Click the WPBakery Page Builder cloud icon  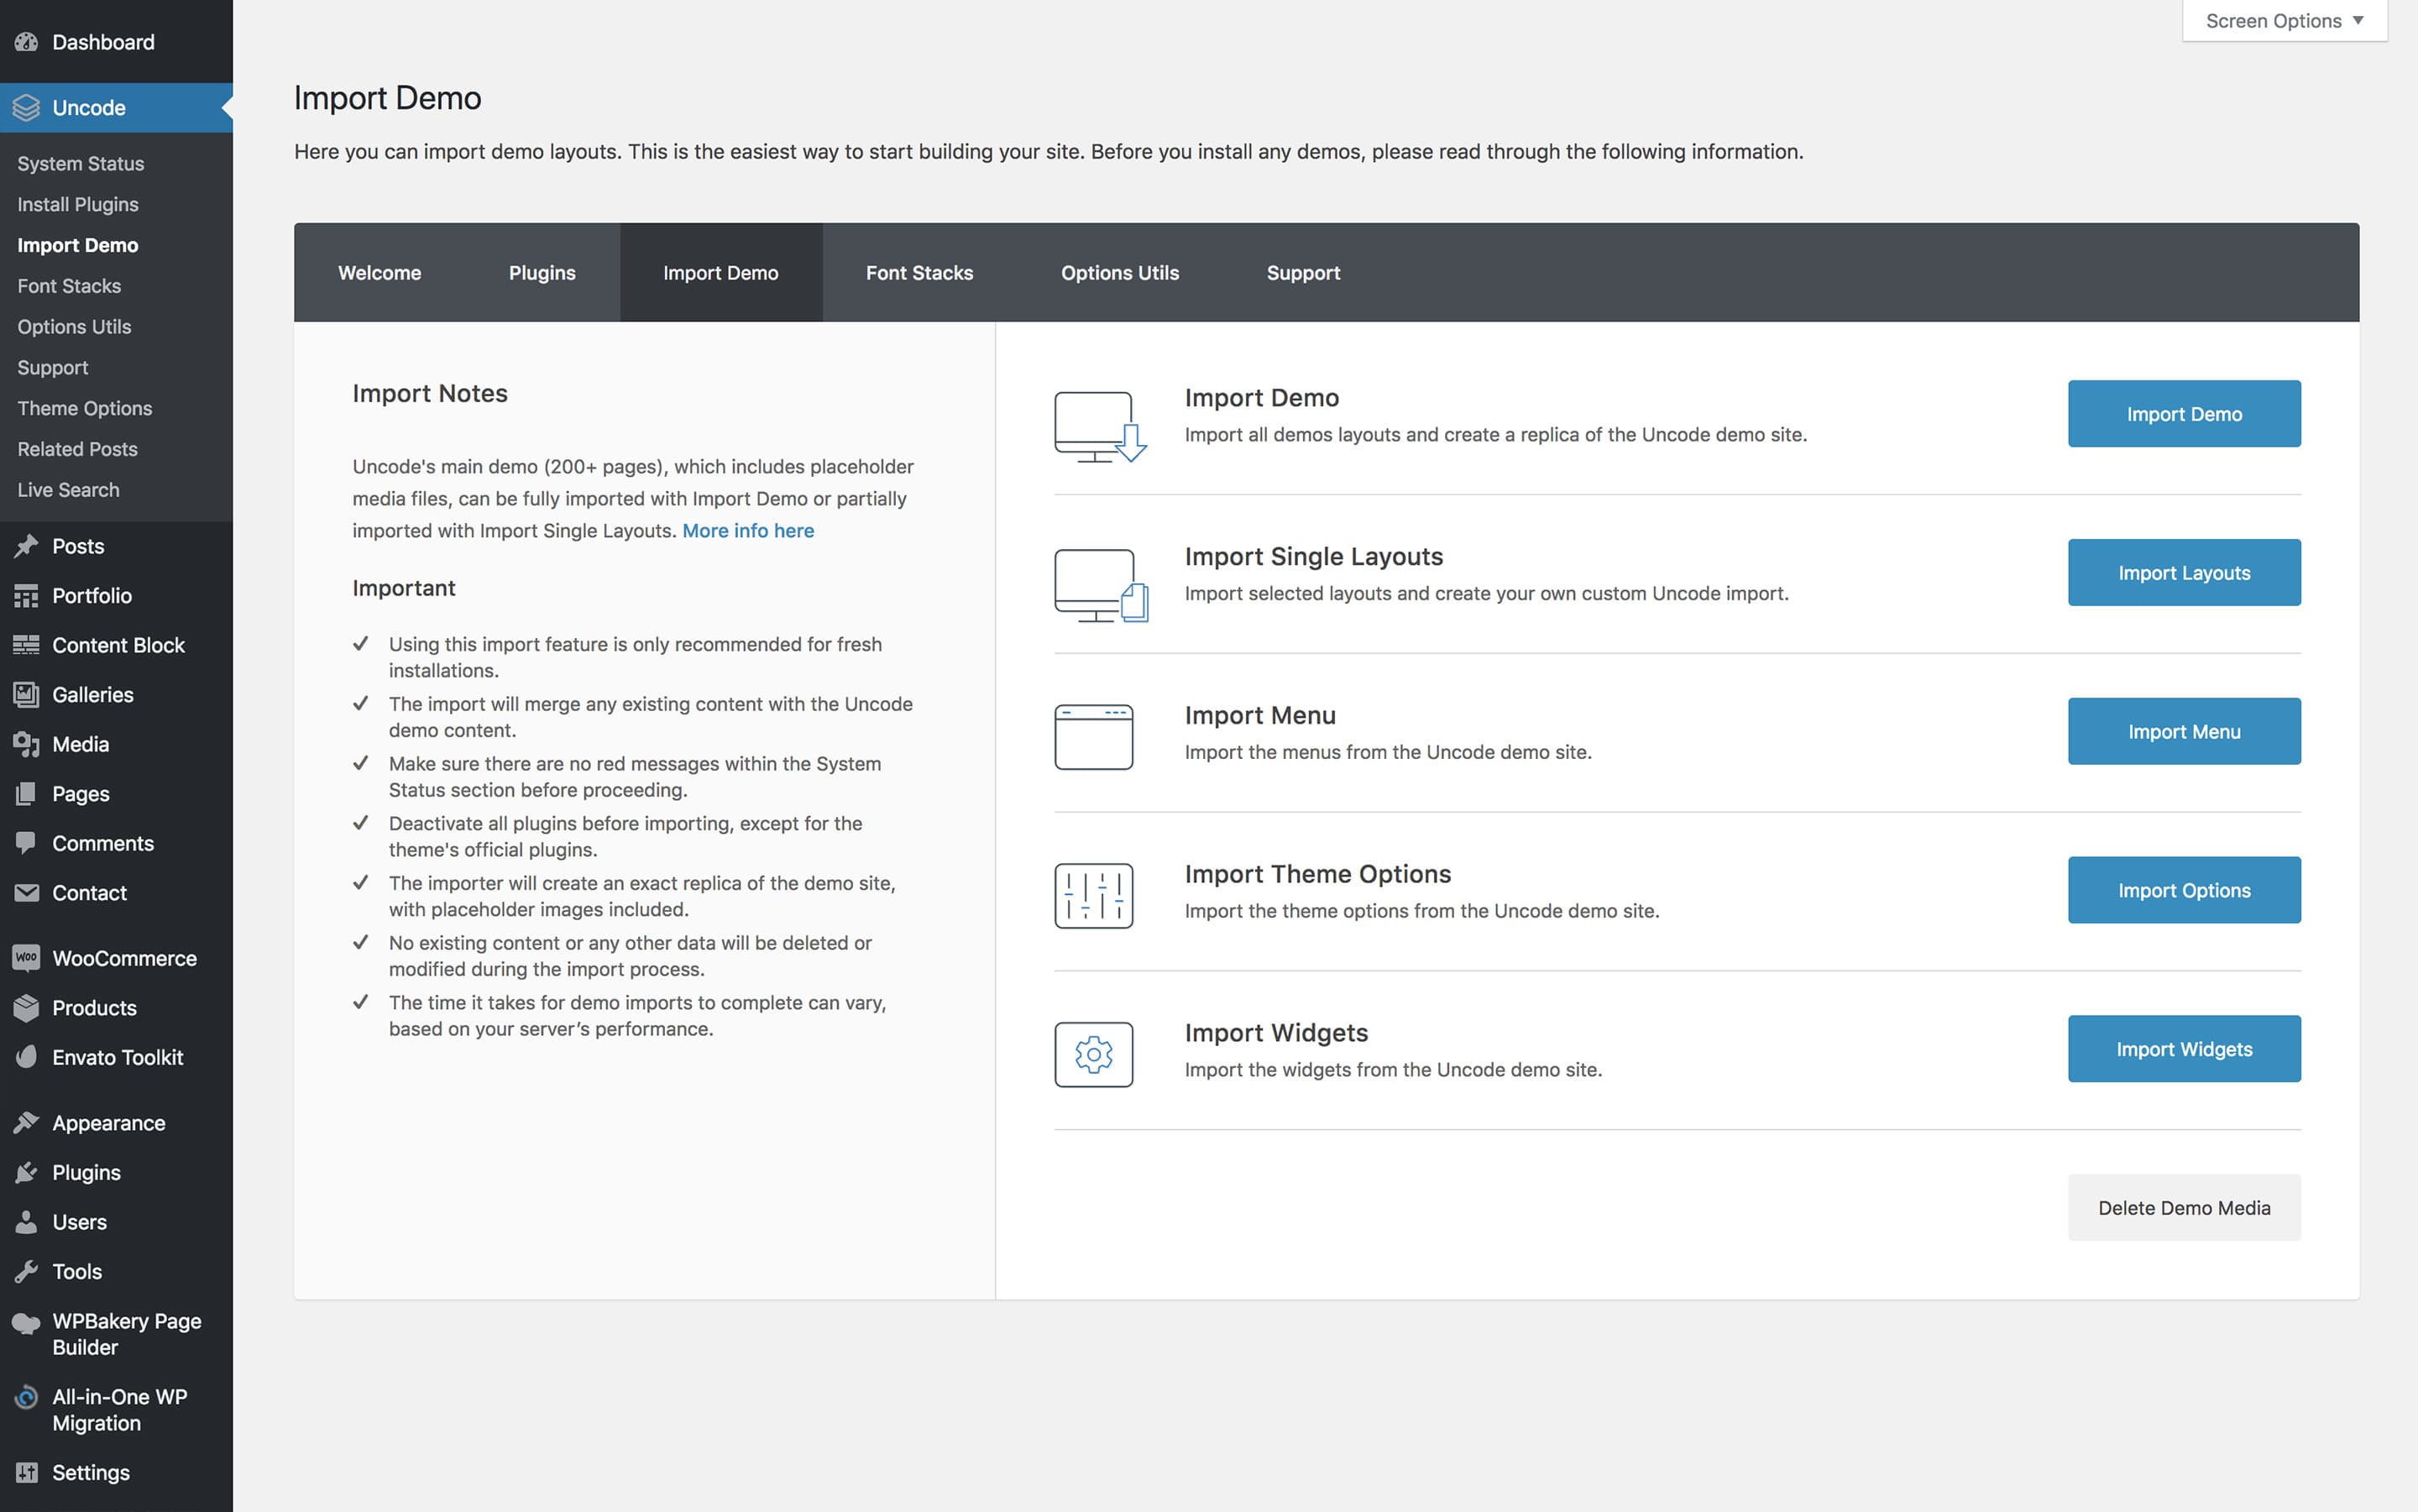pos(26,1323)
